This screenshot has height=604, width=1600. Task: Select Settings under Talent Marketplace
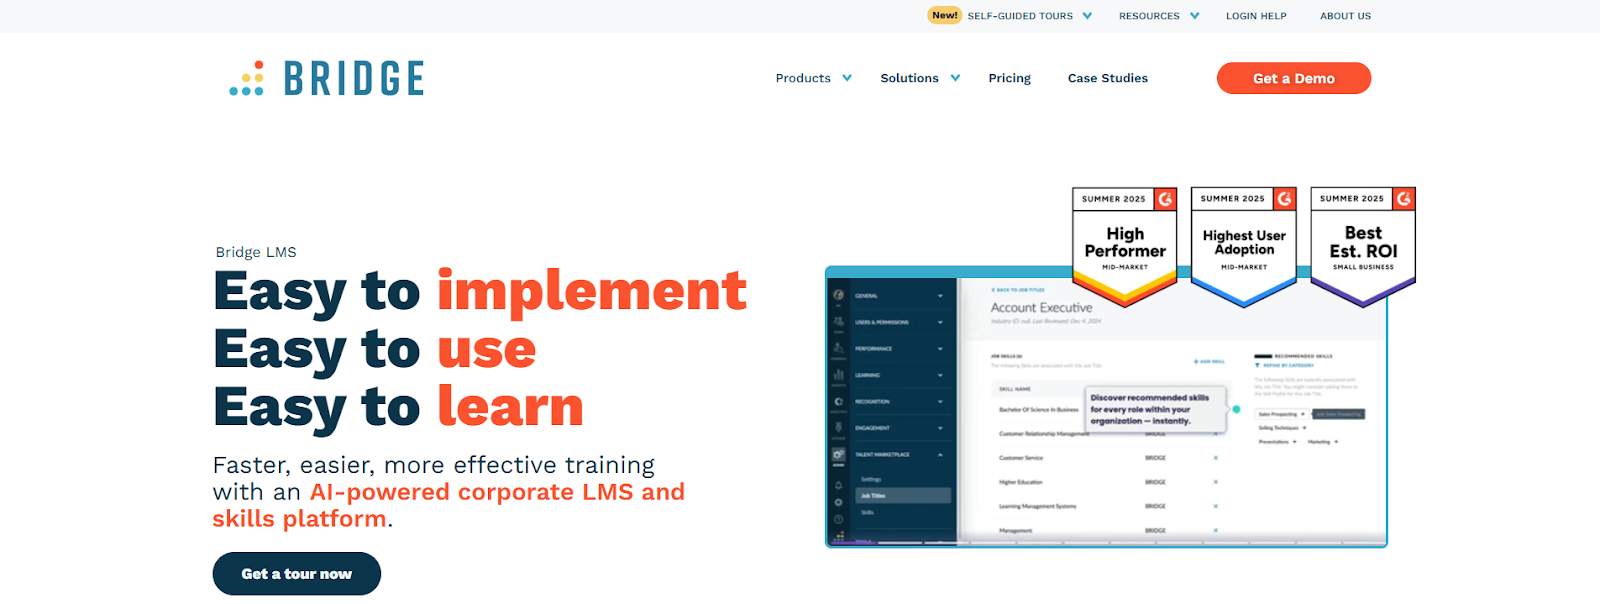[x=871, y=480]
